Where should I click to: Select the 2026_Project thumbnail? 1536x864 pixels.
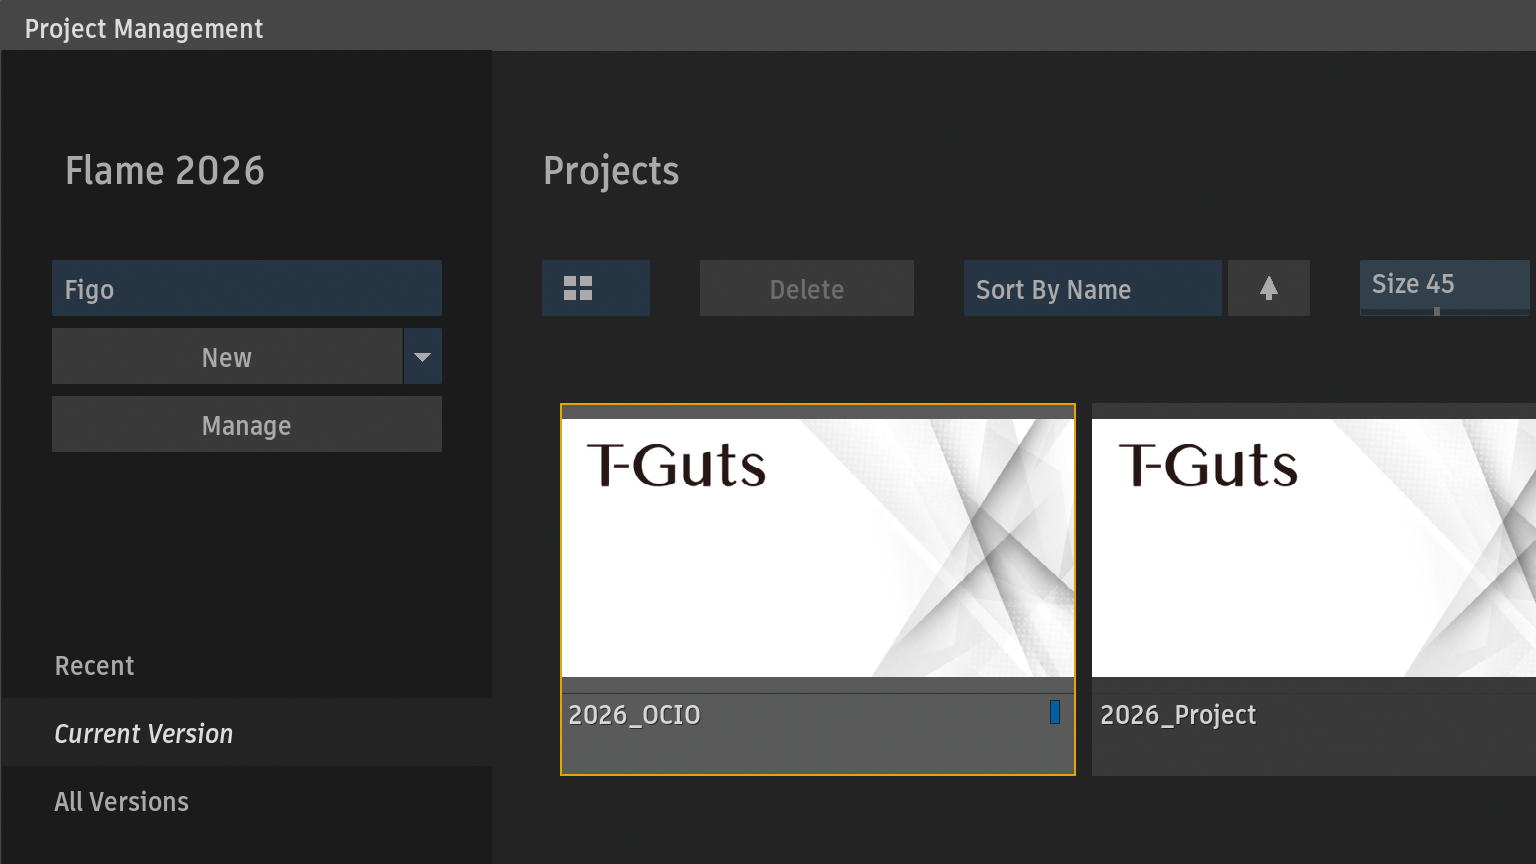click(1314, 548)
